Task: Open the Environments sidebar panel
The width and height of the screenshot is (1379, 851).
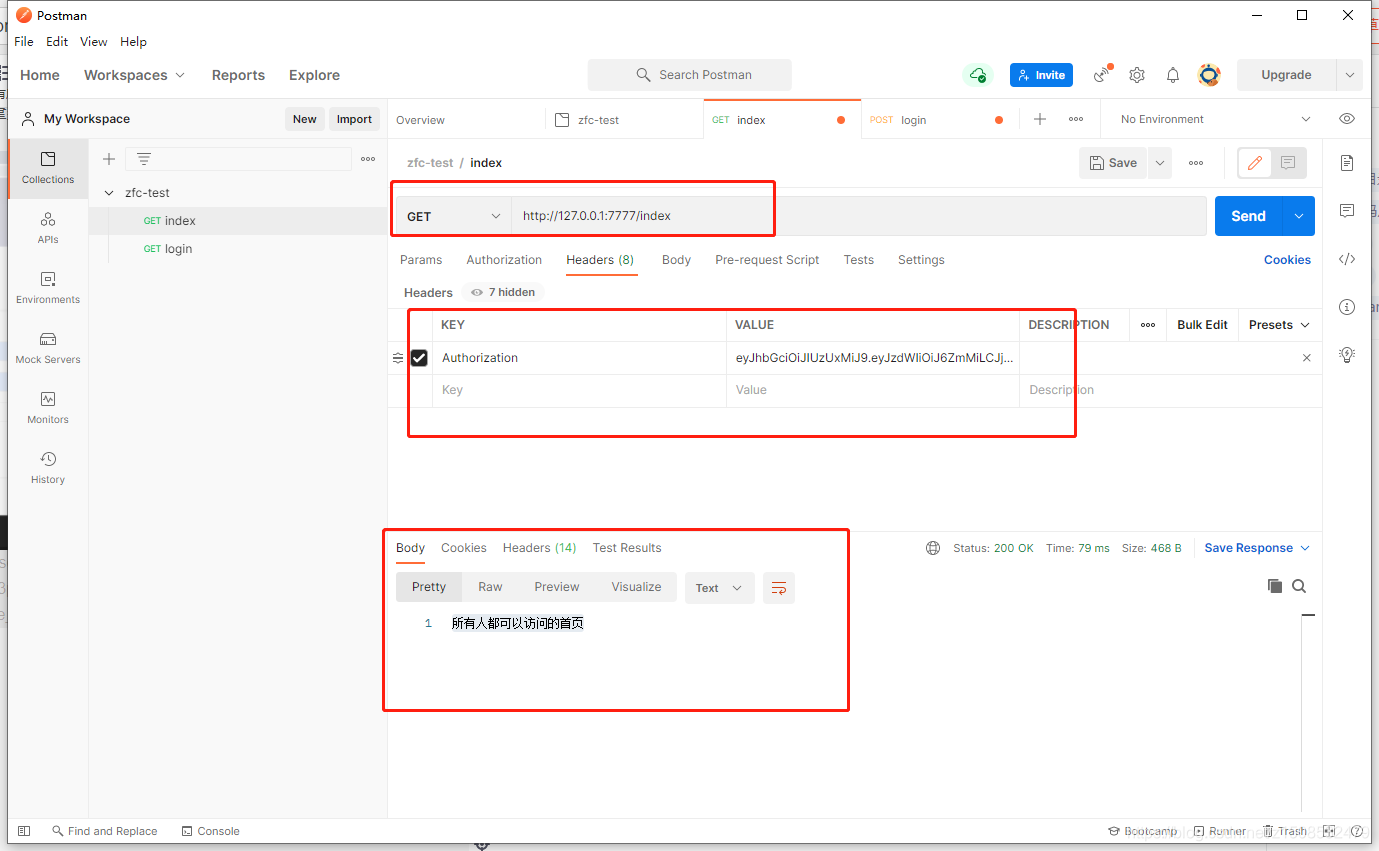Action: [x=48, y=288]
